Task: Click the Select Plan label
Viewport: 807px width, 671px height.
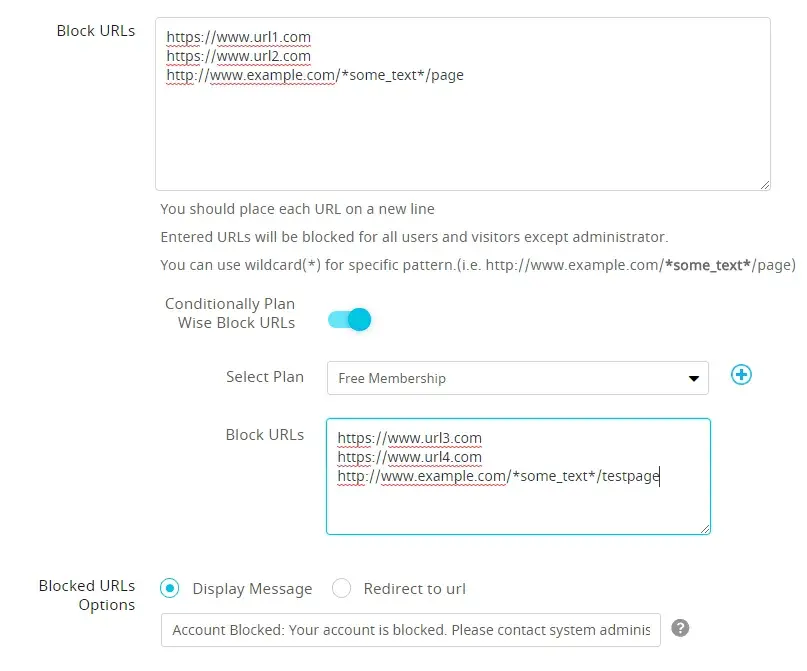Action: click(x=264, y=377)
